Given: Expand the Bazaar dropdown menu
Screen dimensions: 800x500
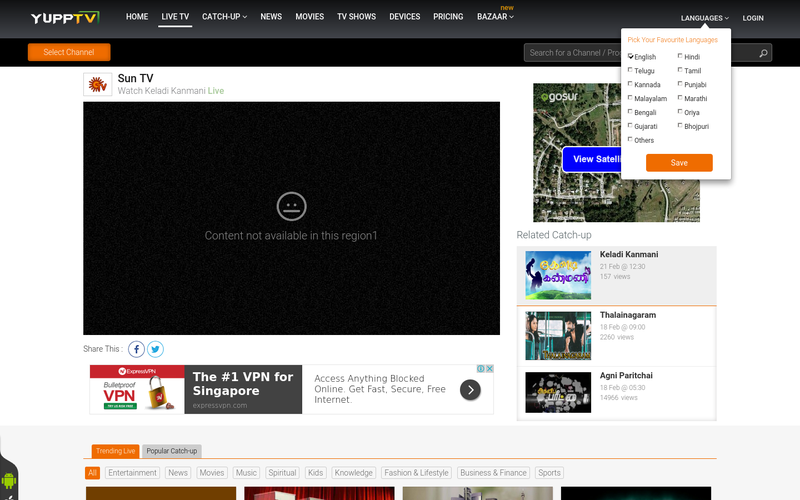Looking at the screenshot, I should 495,17.
